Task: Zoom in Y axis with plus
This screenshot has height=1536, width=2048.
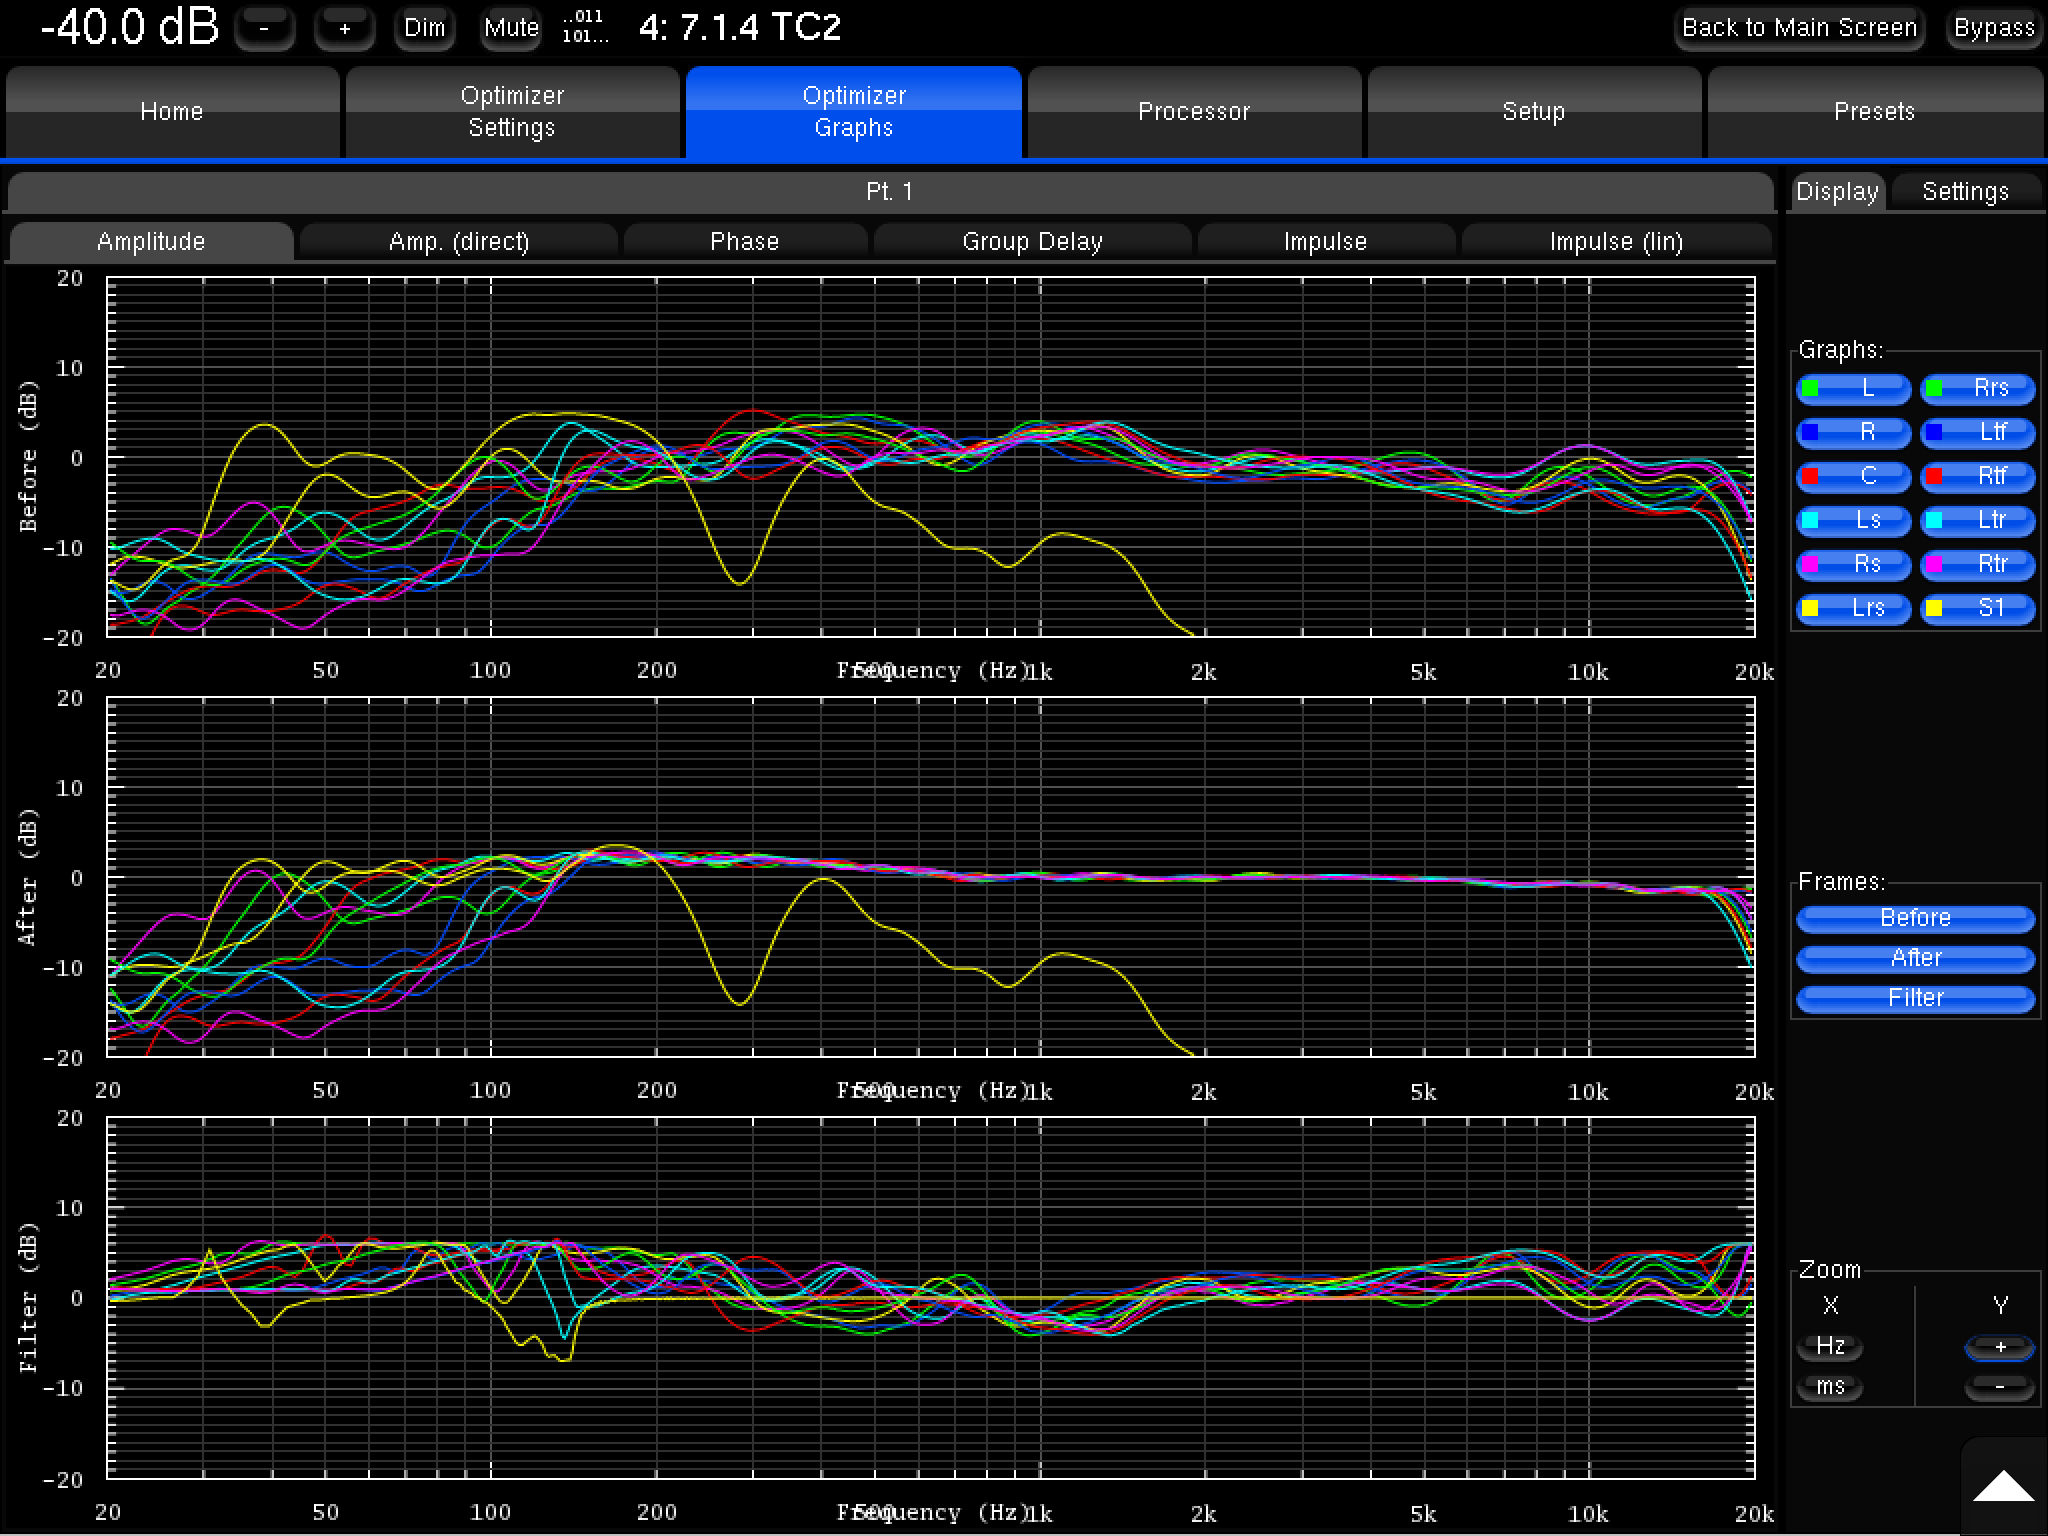Action: [1999, 1347]
